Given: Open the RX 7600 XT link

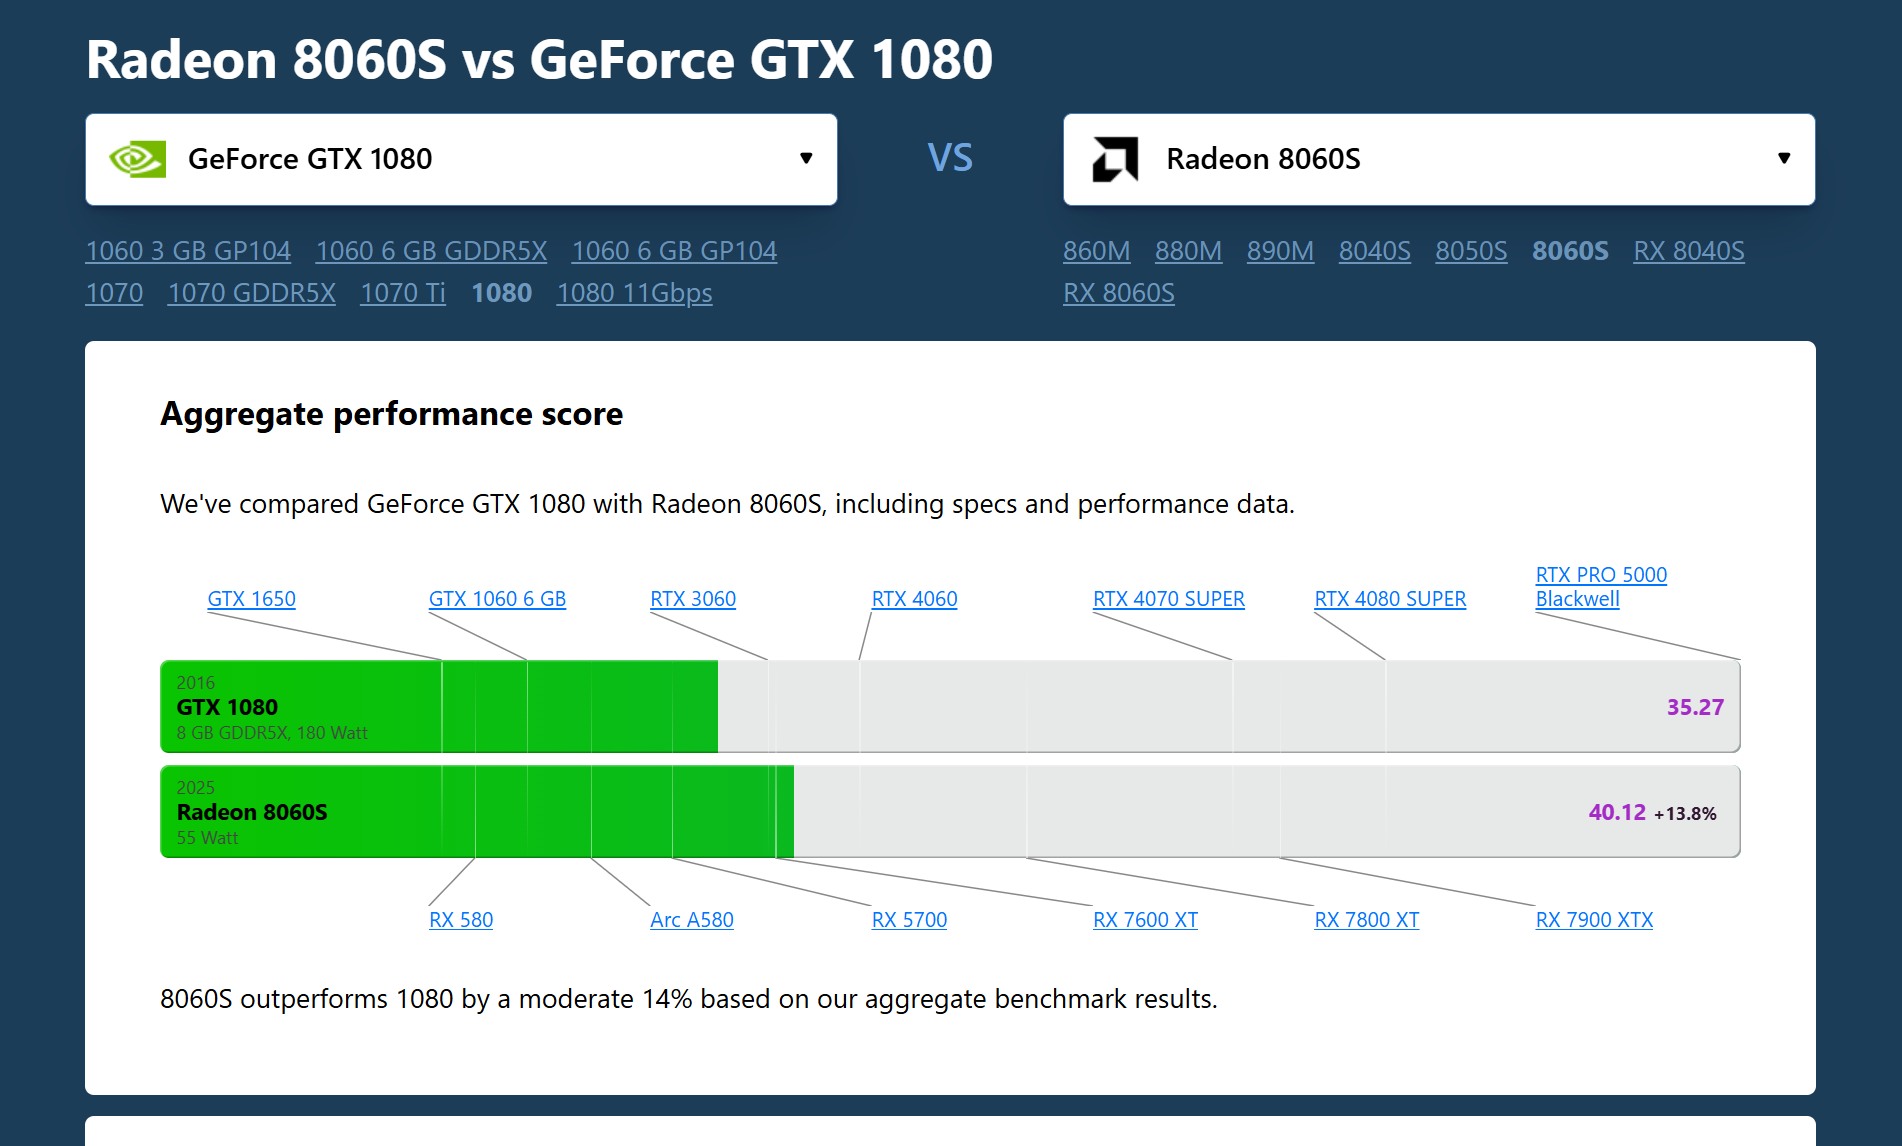Looking at the screenshot, I should click(x=1145, y=920).
